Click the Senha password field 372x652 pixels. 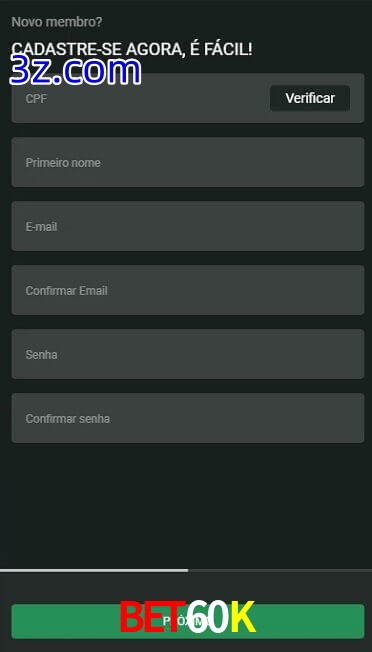[x=188, y=354]
